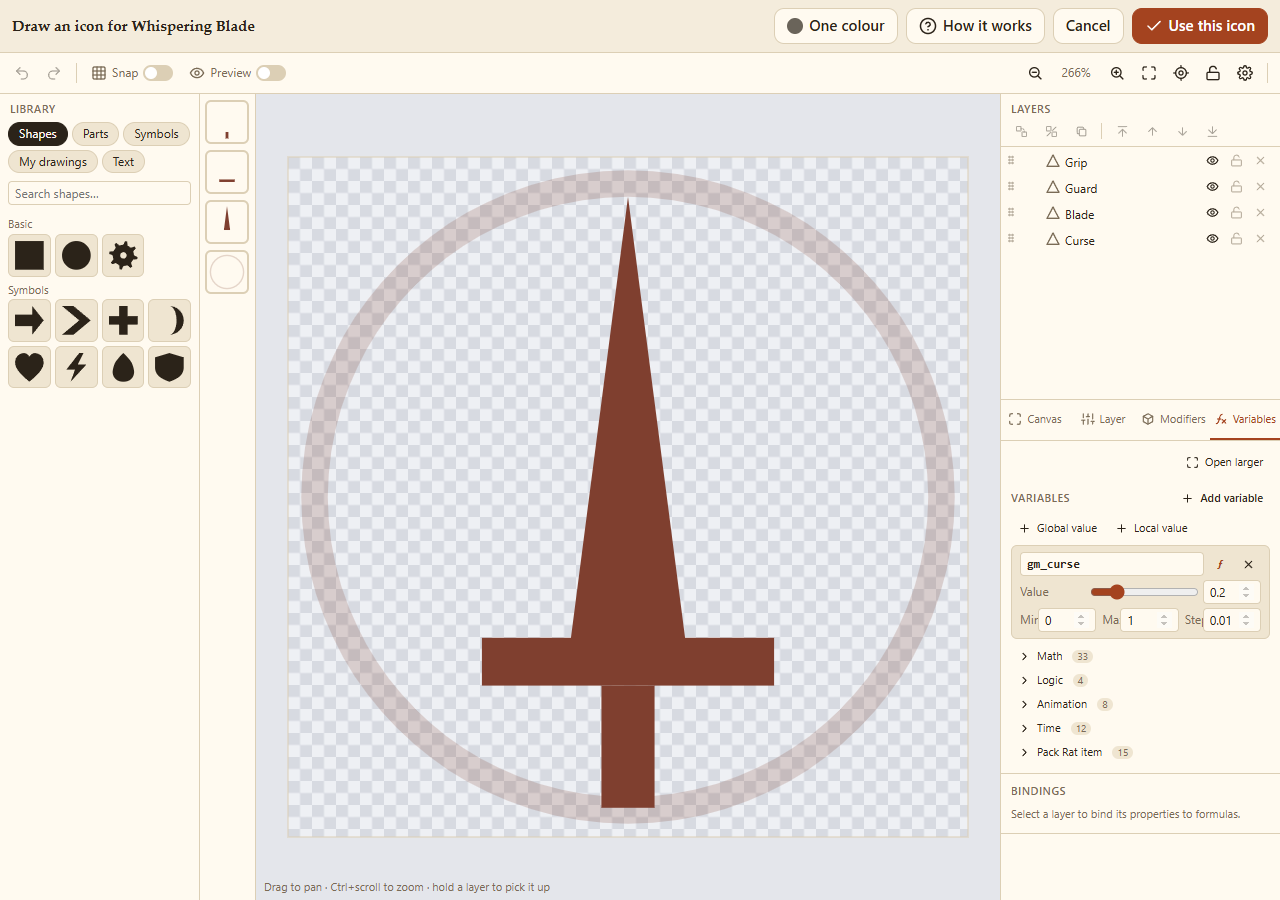The image size is (1280, 900).
Task: Click the recenter target icon
Action: (1181, 73)
